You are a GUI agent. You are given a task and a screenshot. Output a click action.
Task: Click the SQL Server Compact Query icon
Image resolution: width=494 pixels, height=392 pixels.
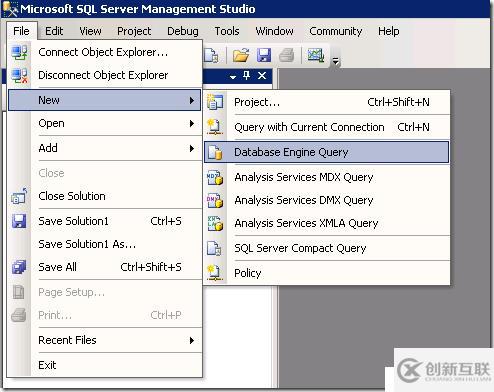[214, 248]
